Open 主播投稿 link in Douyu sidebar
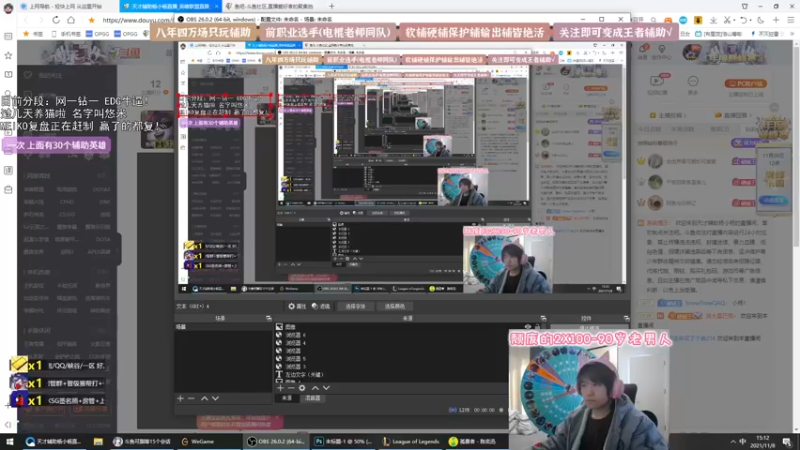The image size is (800, 450). tap(668, 115)
